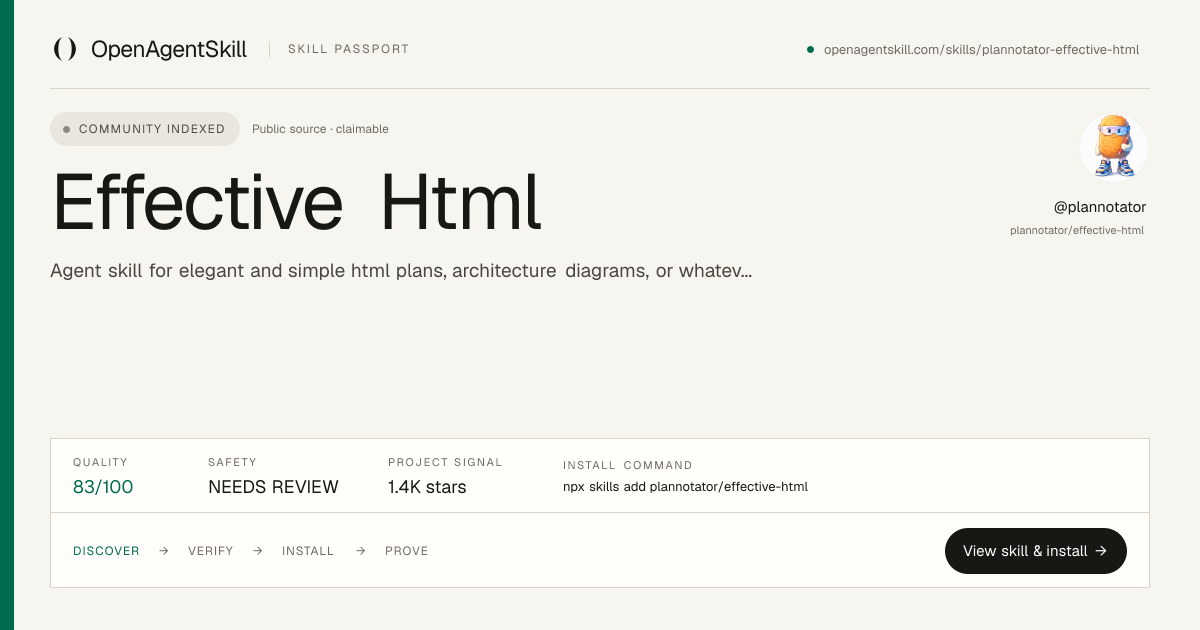Select the Effective Html title

(296, 203)
